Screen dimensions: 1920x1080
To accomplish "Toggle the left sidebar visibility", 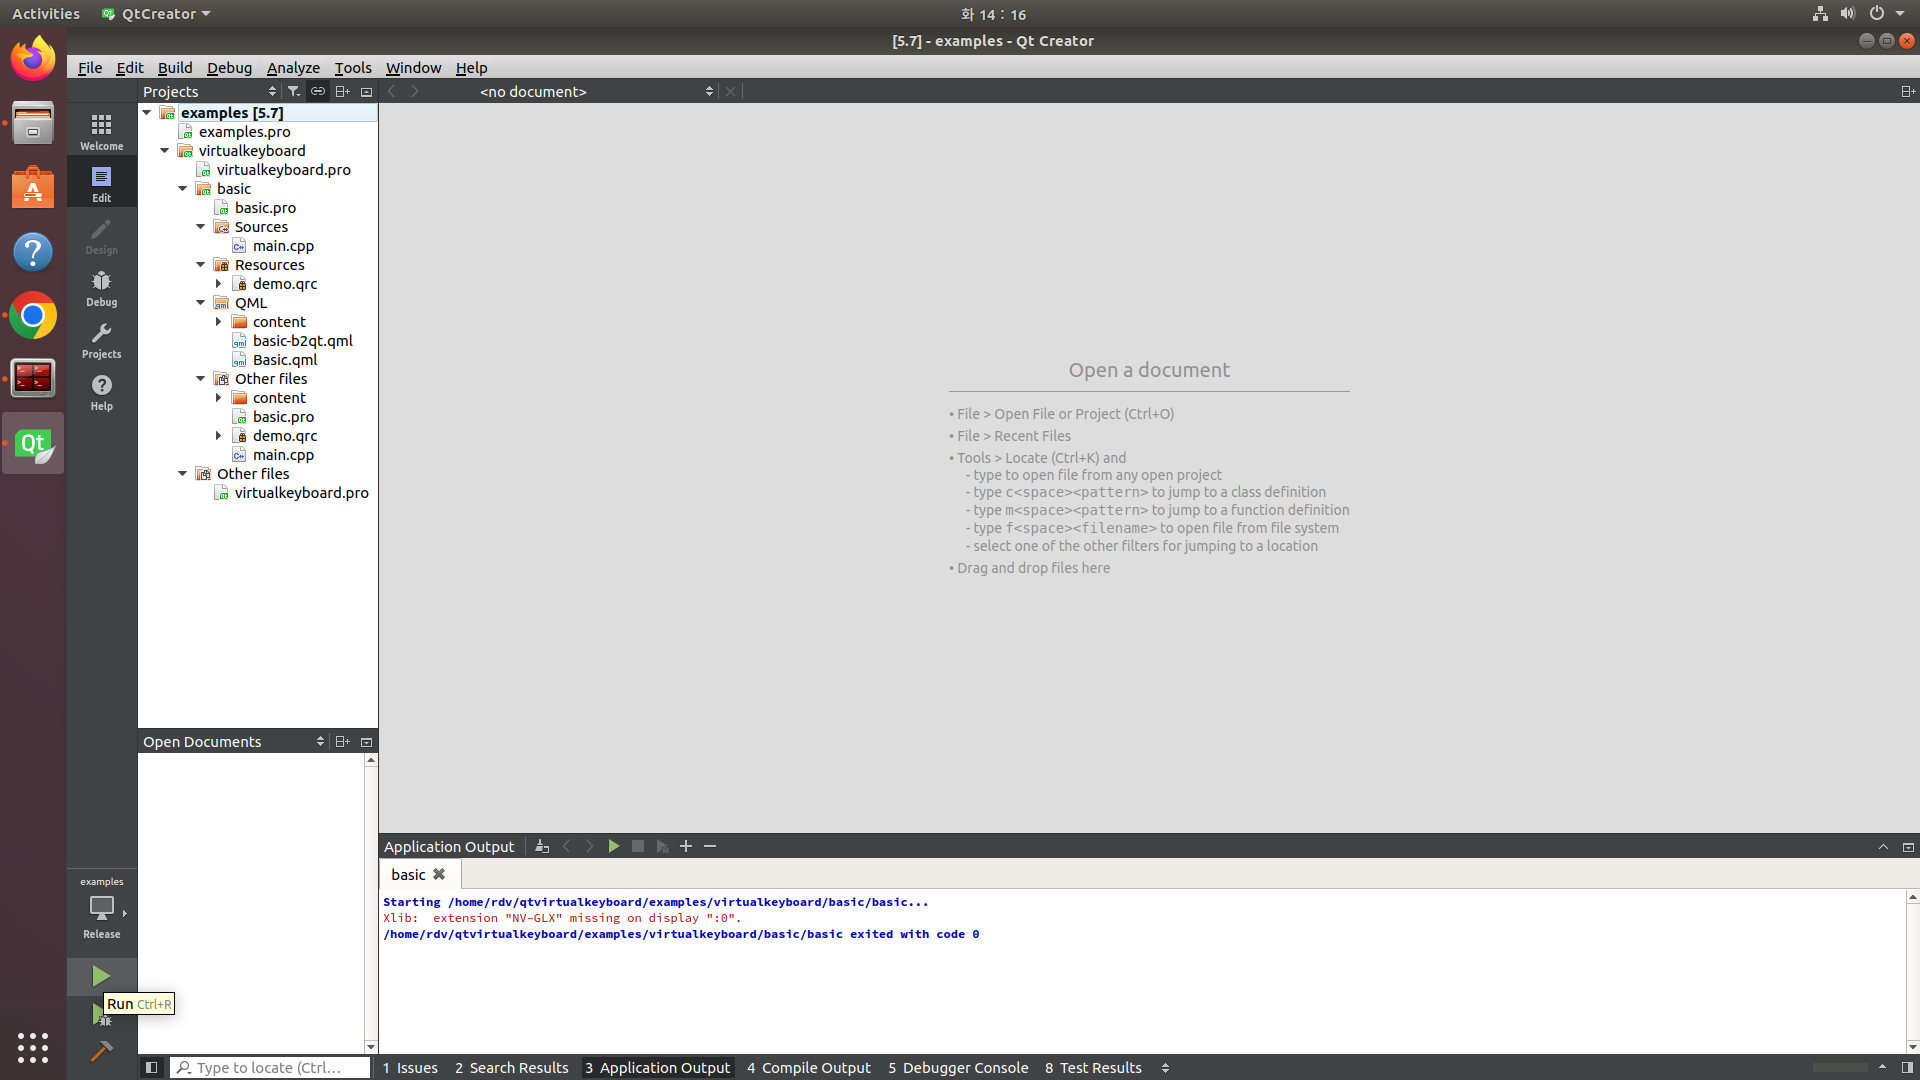I will (151, 1067).
